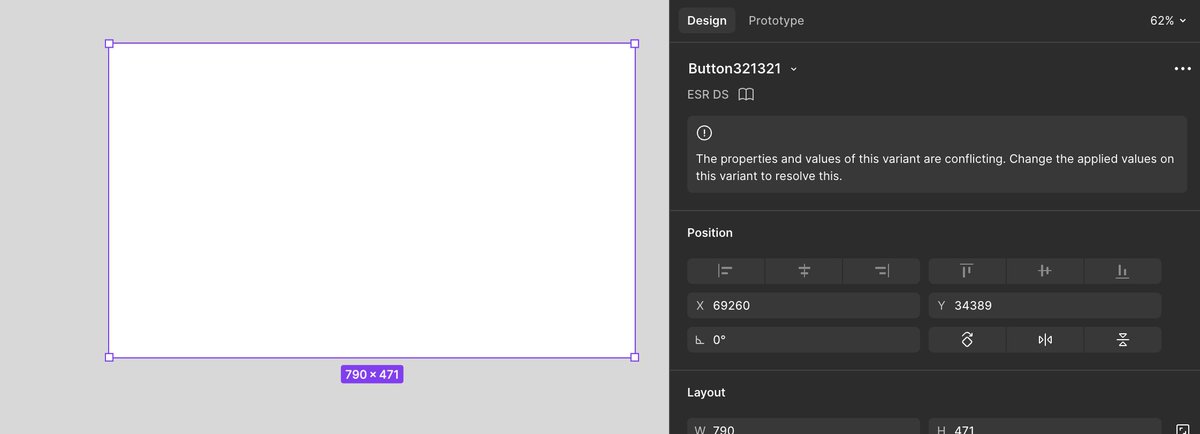Align top icon in Position
1200x434 pixels.
(x=967, y=271)
